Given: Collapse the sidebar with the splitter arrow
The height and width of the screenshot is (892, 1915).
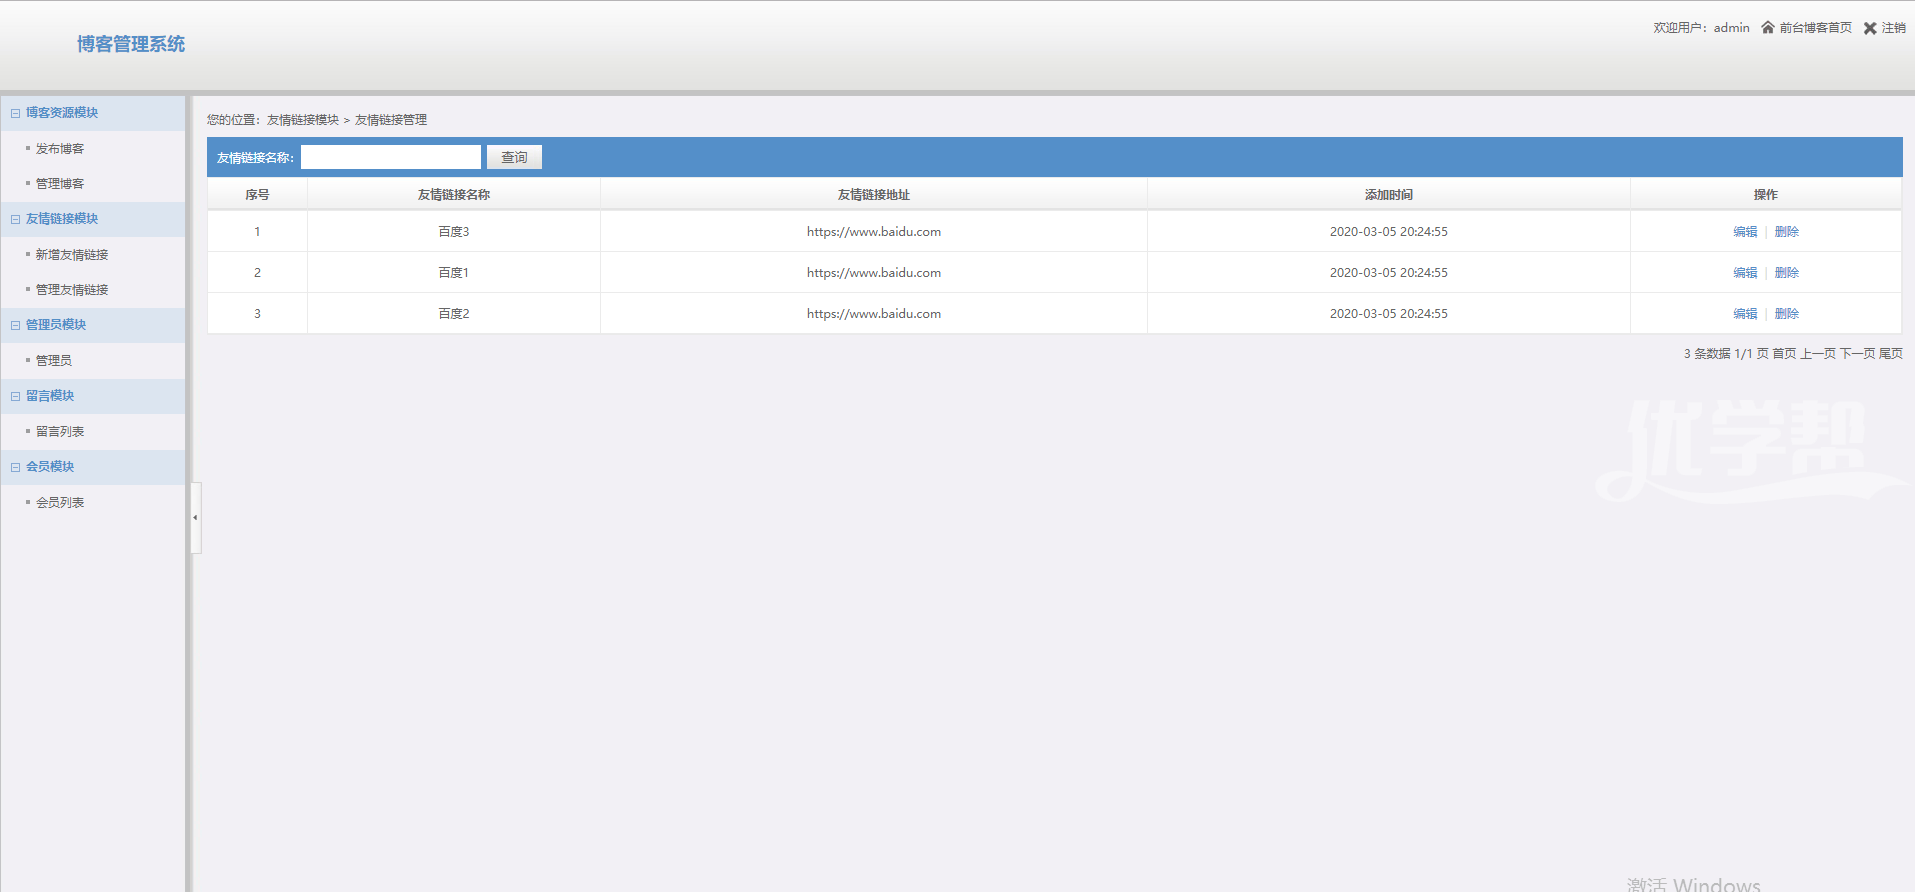Looking at the screenshot, I should [x=195, y=517].
